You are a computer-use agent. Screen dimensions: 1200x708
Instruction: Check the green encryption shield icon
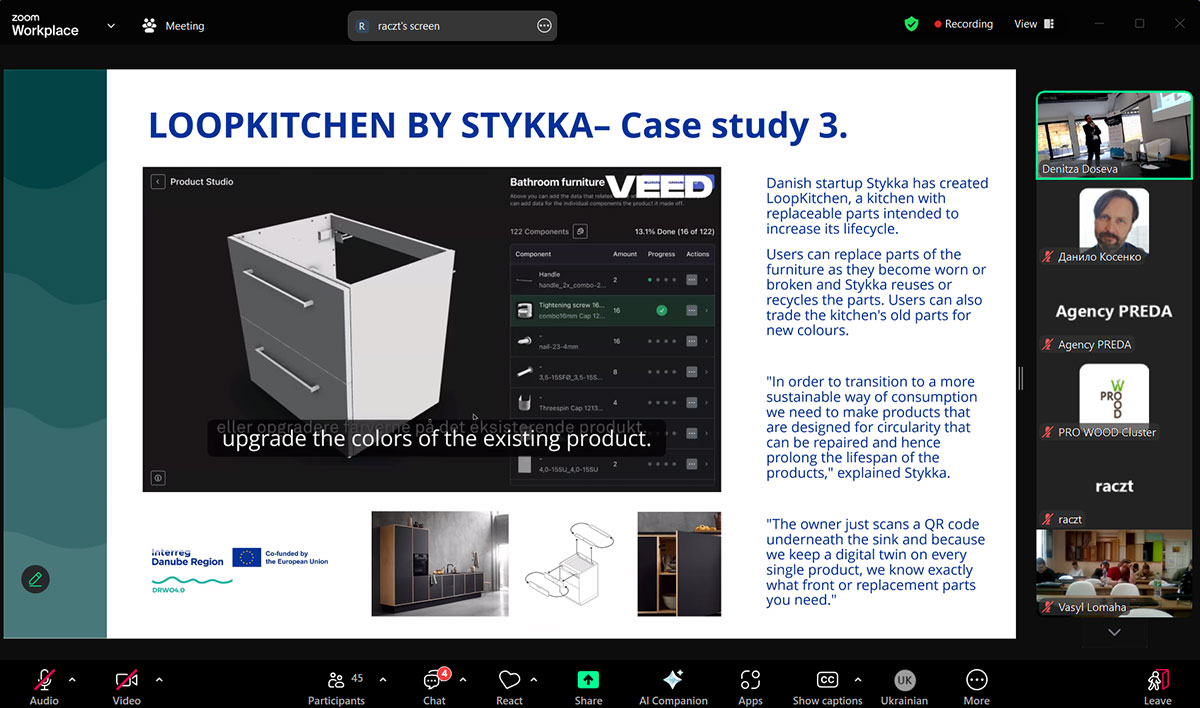click(x=911, y=24)
